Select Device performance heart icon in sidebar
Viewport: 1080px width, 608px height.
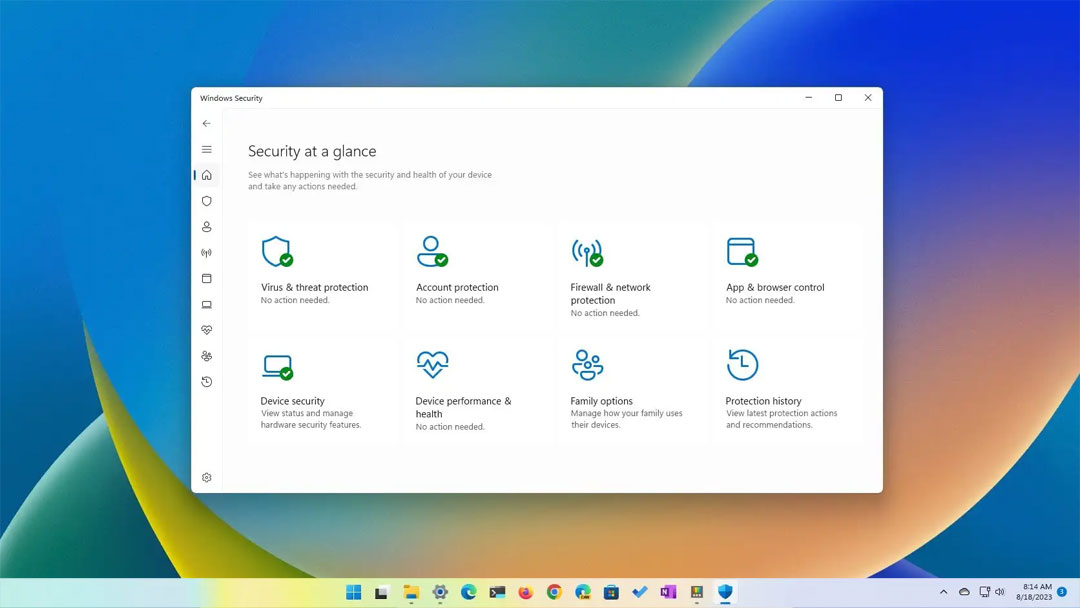click(x=207, y=330)
